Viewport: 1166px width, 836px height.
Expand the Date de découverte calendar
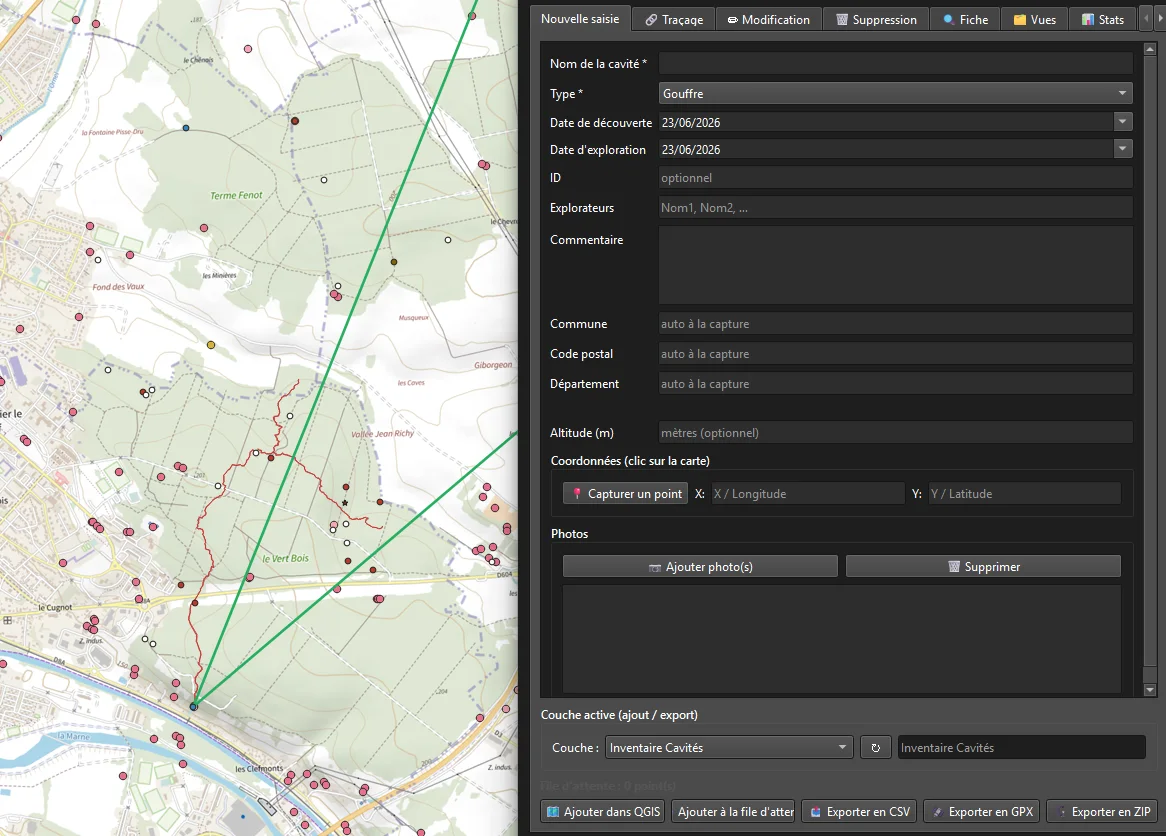click(1123, 121)
